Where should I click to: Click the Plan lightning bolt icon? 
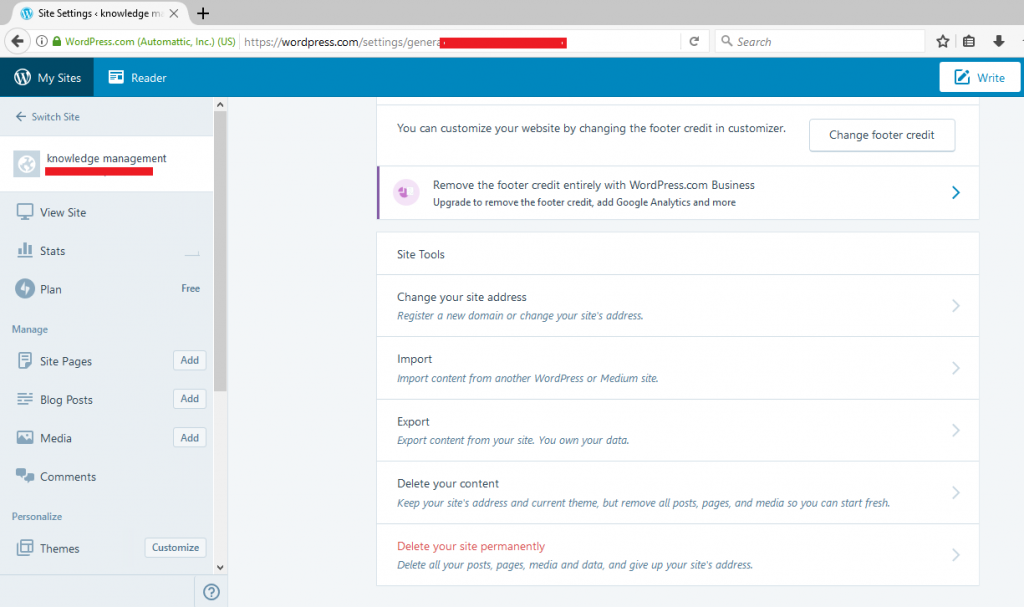[x=25, y=288]
